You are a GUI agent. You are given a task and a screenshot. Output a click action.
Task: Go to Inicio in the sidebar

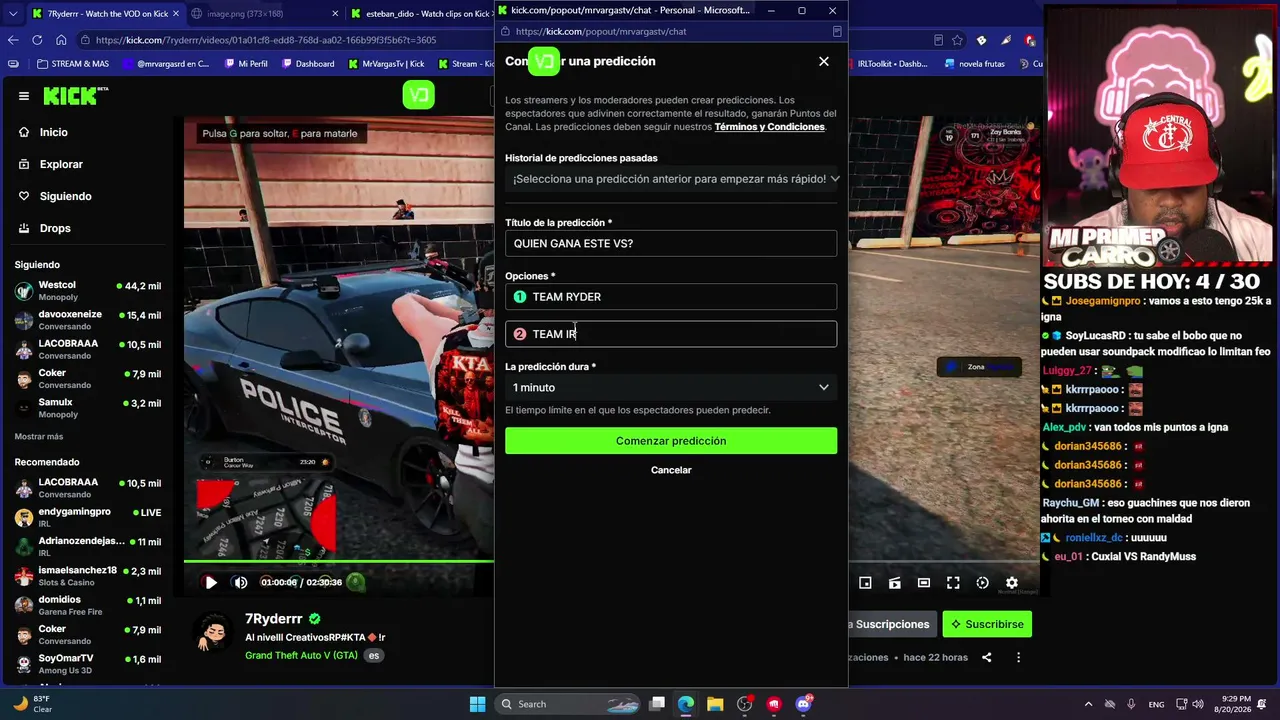[54, 132]
